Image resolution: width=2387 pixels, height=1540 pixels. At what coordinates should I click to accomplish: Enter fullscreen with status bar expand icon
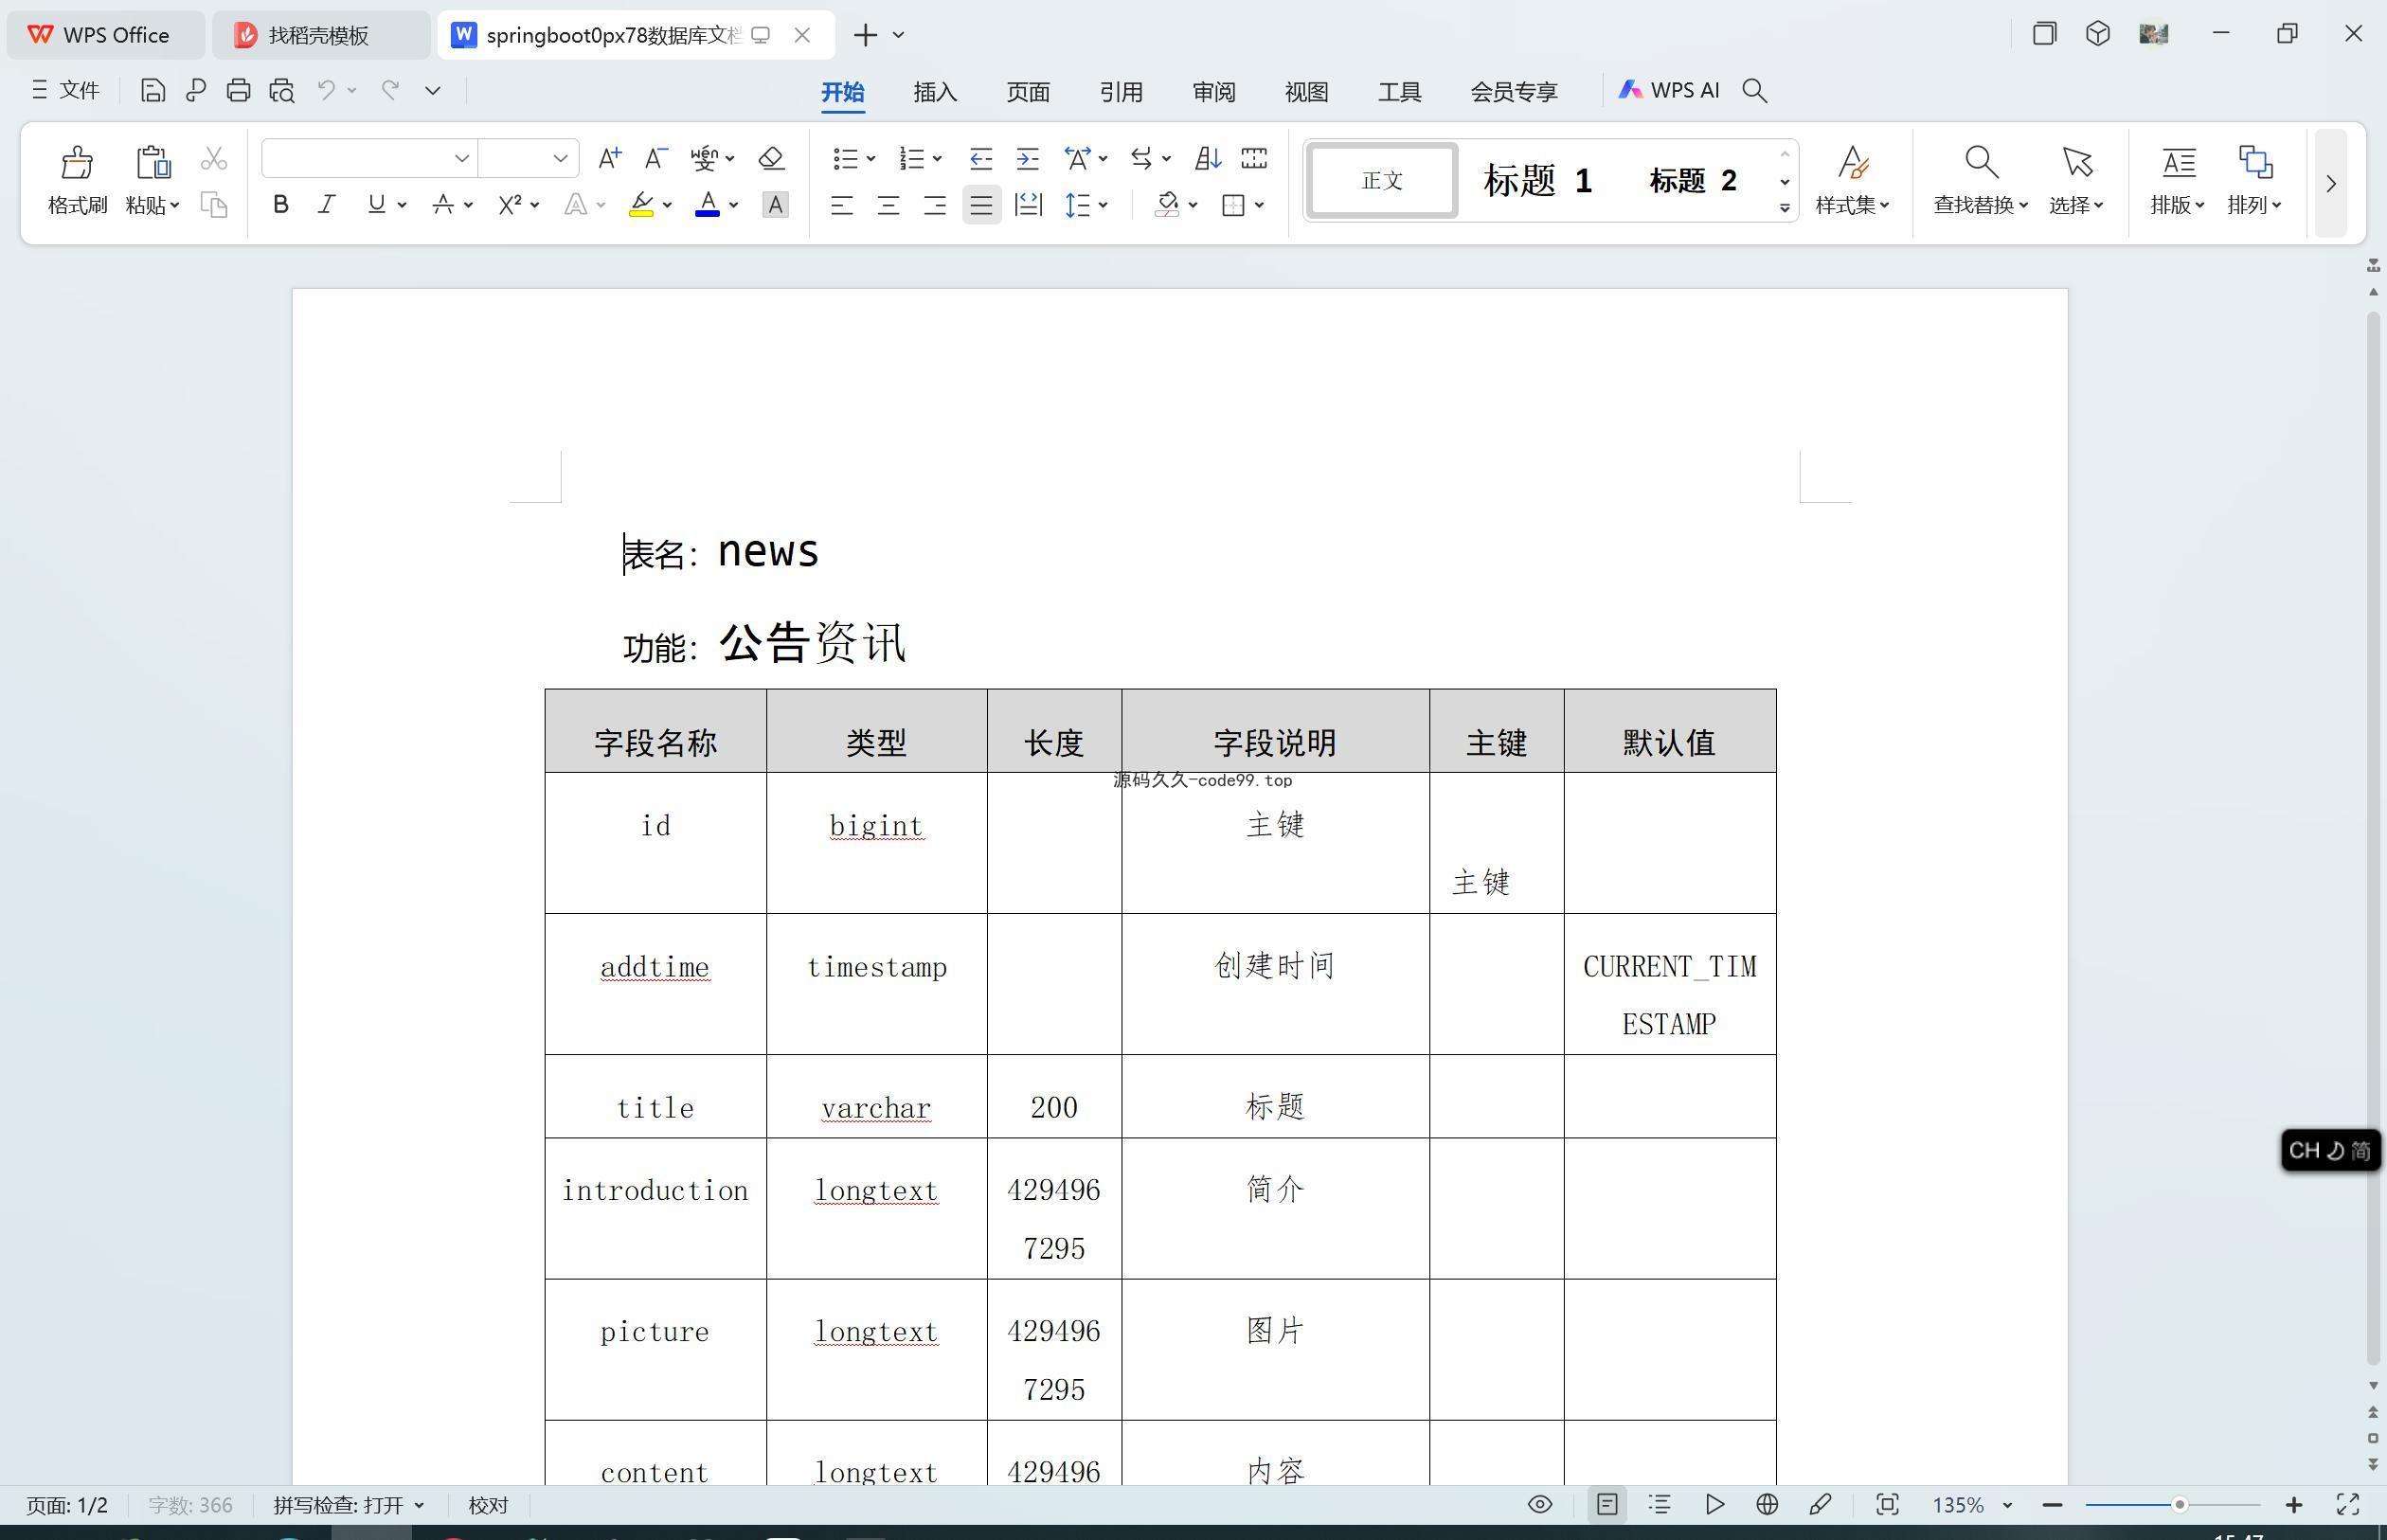2347,1504
